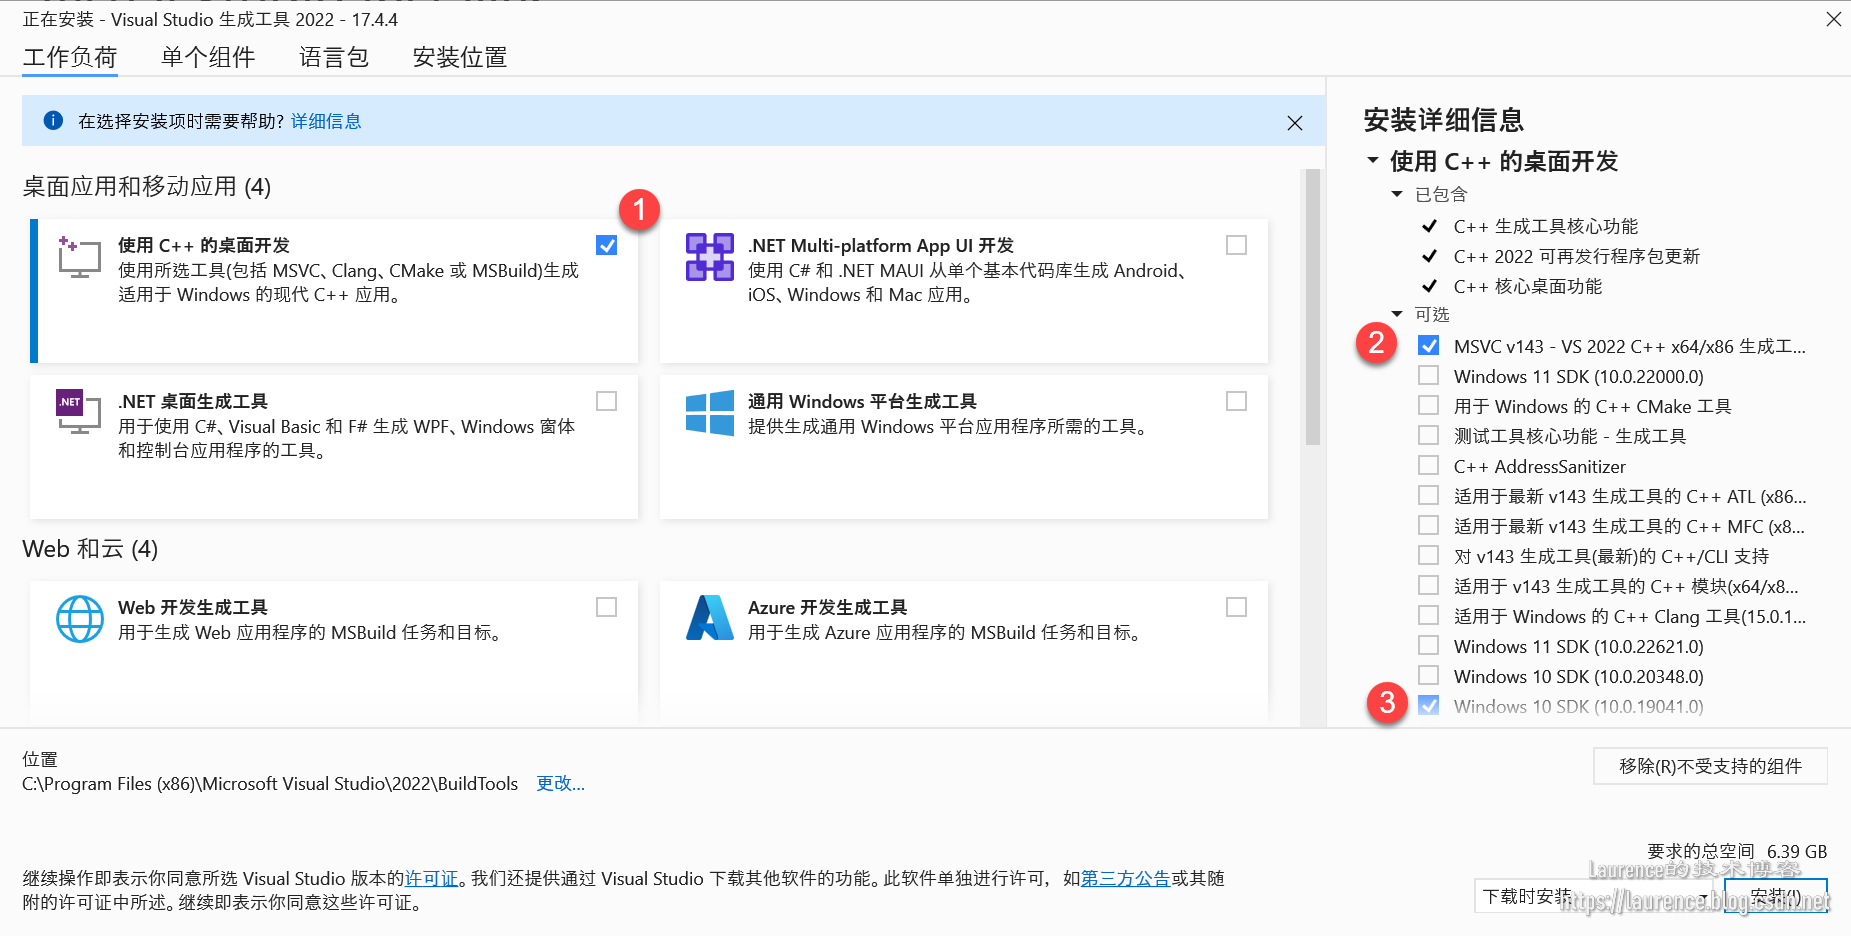
Task: Click 移除(R)不受支持的组件 button
Action: pyautogui.click(x=1710, y=766)
